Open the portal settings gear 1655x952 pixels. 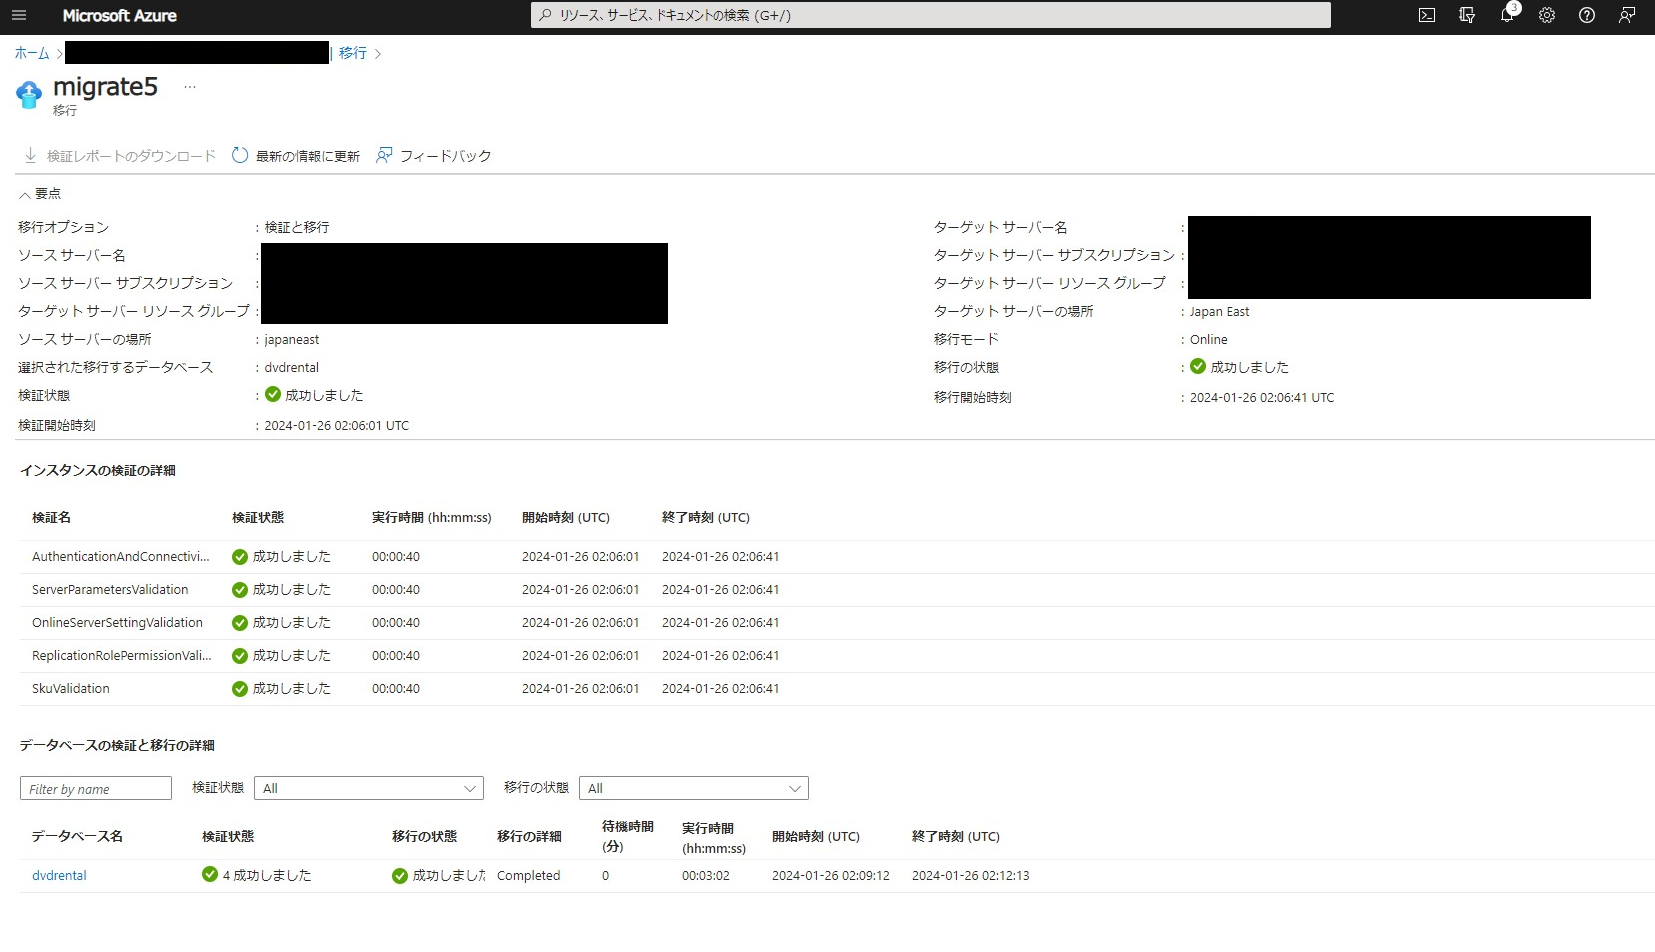(1546, 15)
